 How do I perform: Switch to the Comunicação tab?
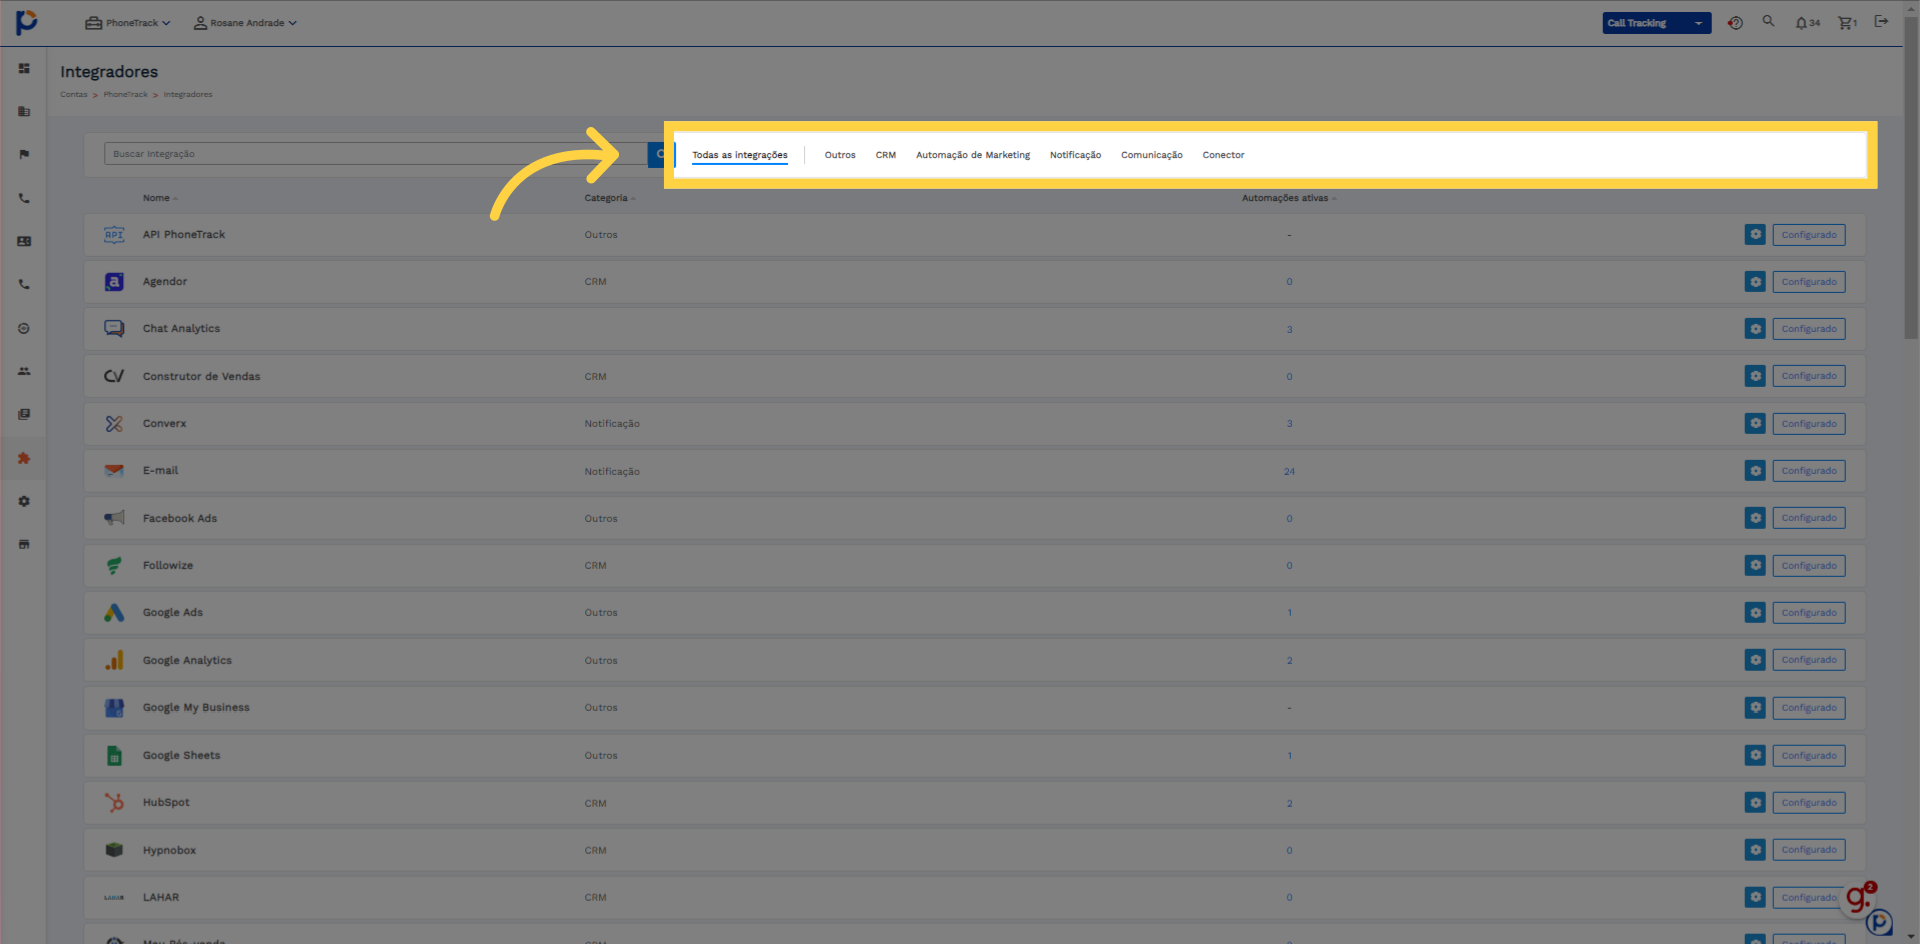pyautogui.click(x=1152, y=155)
